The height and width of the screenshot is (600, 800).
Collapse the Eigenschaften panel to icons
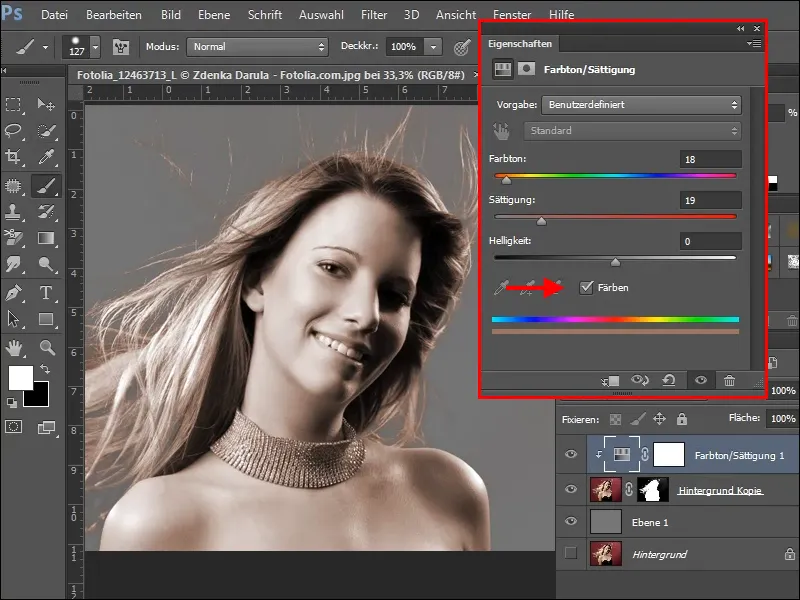point(740,29)
